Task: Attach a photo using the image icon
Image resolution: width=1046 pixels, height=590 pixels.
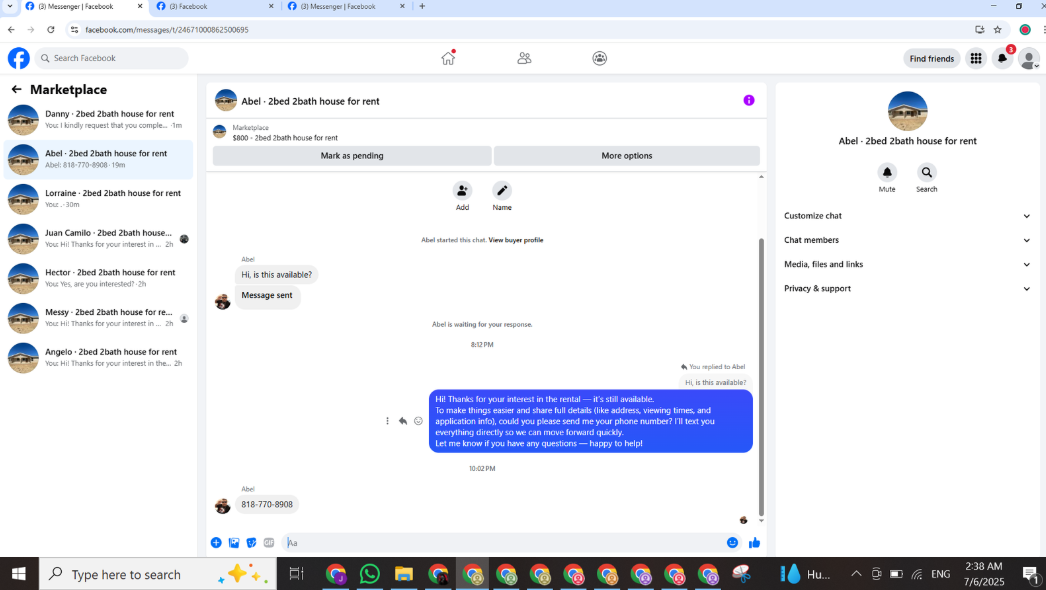Action: point(233,543)
